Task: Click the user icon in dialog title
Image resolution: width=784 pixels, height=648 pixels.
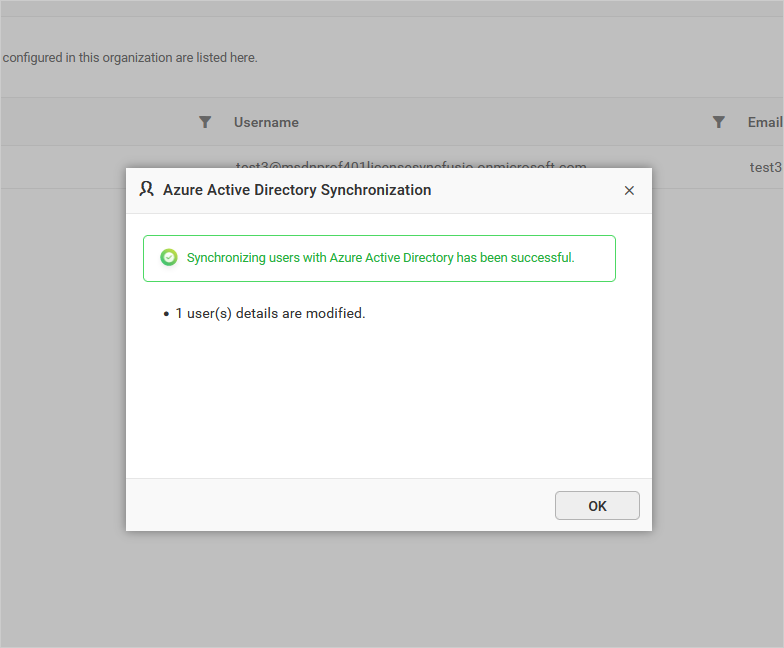Action: point(146,189)
